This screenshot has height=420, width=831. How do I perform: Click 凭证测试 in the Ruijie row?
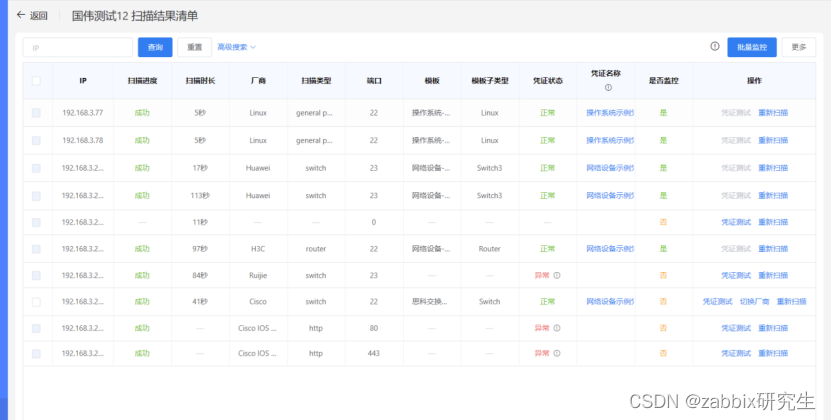coord(736,275)
